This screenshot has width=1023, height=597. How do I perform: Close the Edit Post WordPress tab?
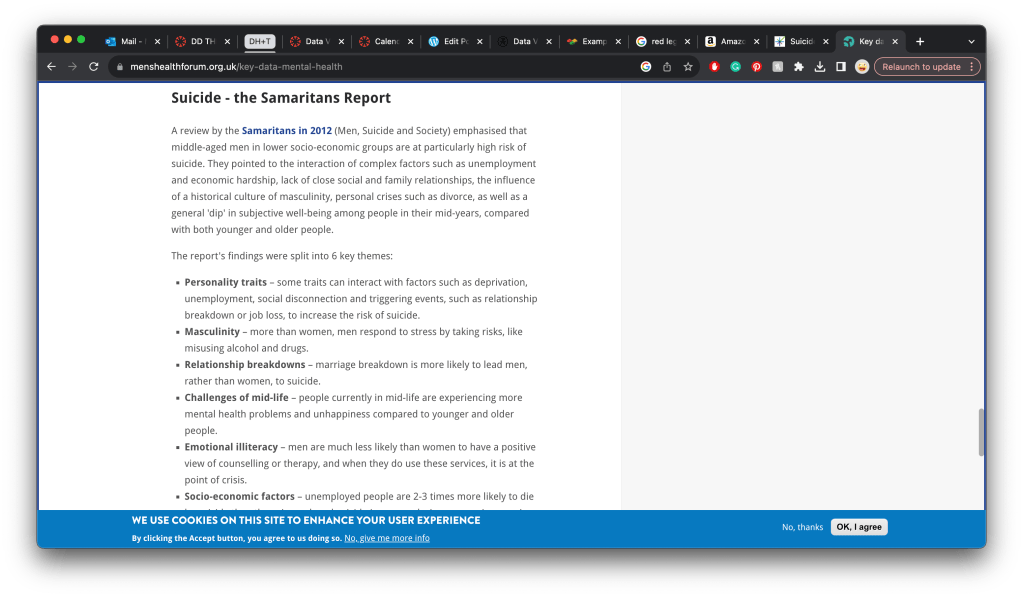point(480,41)
